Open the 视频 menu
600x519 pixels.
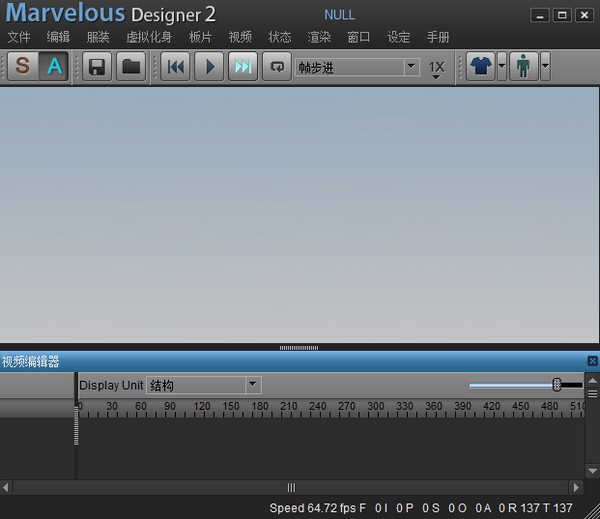coord(240,37)
